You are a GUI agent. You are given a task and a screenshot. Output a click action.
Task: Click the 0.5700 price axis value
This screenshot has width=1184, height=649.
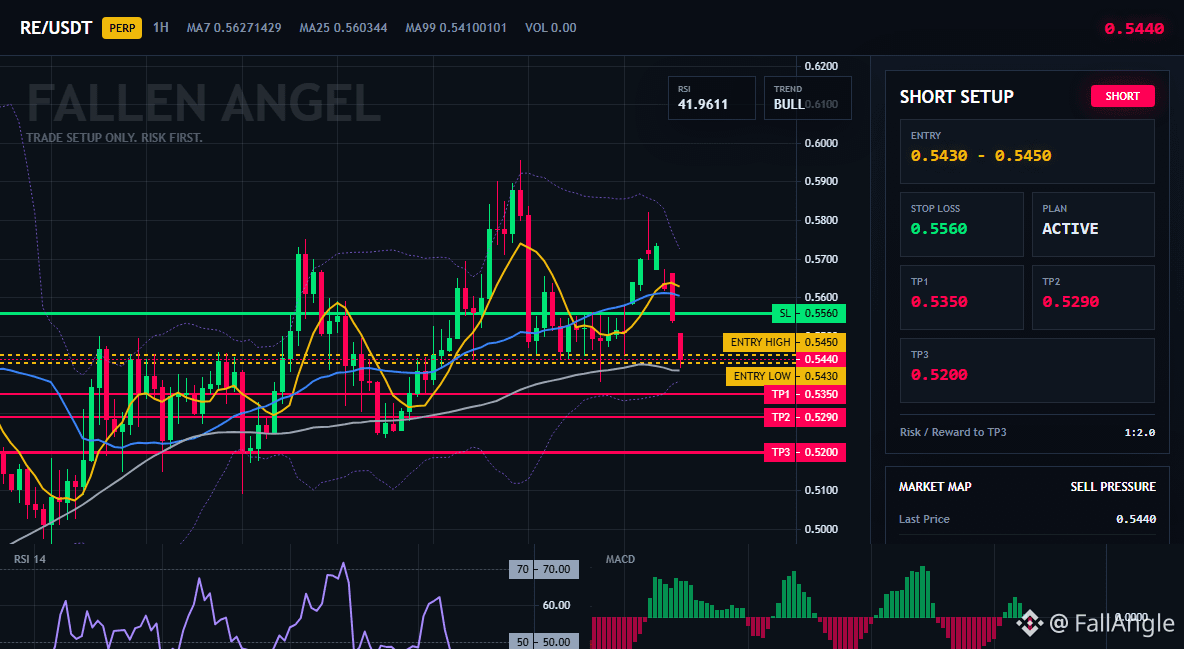pyautogui.click(x=821, y=259)
